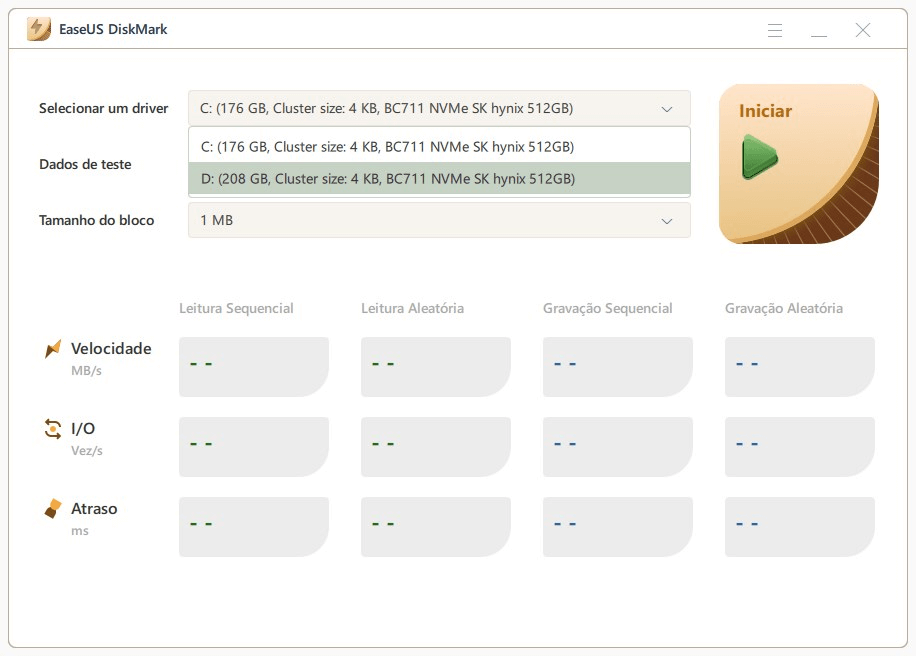Image resolution: width=916 pixels, height=656 pixels.
Task: Click Atraso result box under Gravação Aleatória
Action: coord(800,527)
